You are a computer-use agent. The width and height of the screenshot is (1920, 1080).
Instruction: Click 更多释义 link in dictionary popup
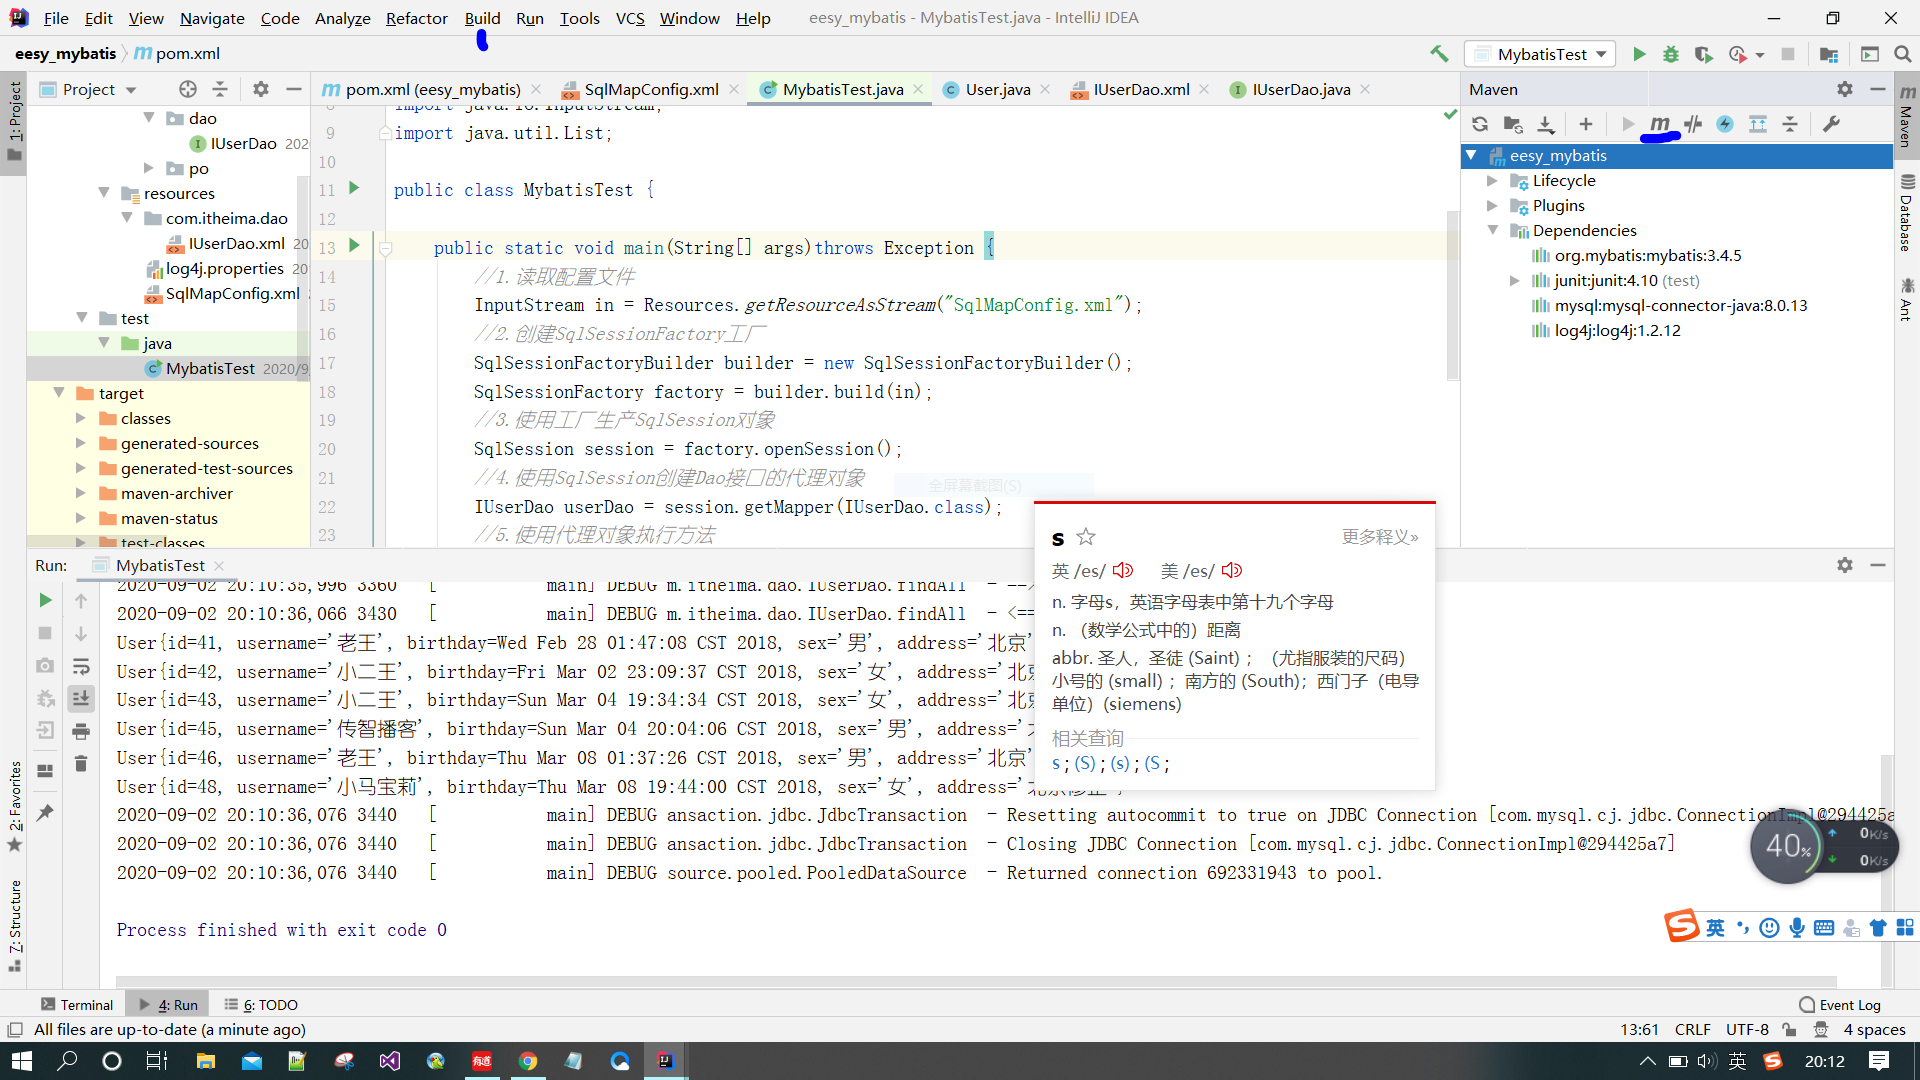click(x=1379, y=537)
